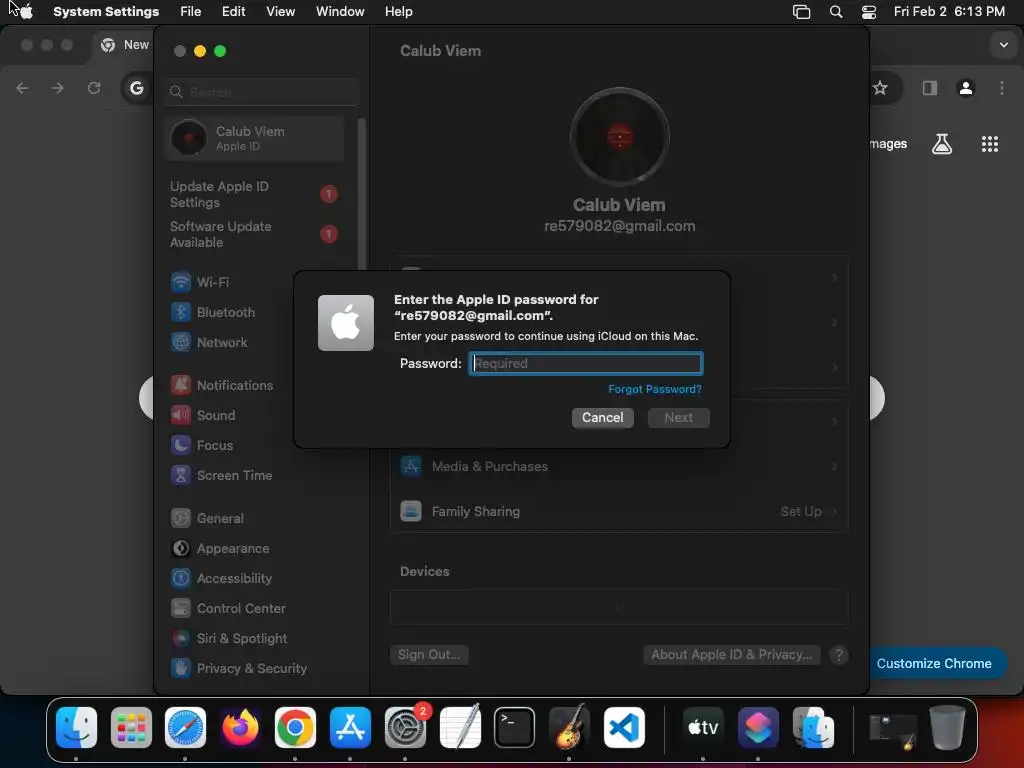Screen dimensions: 1024x768
Task: Open the File menu
Action: click(191, 12)
